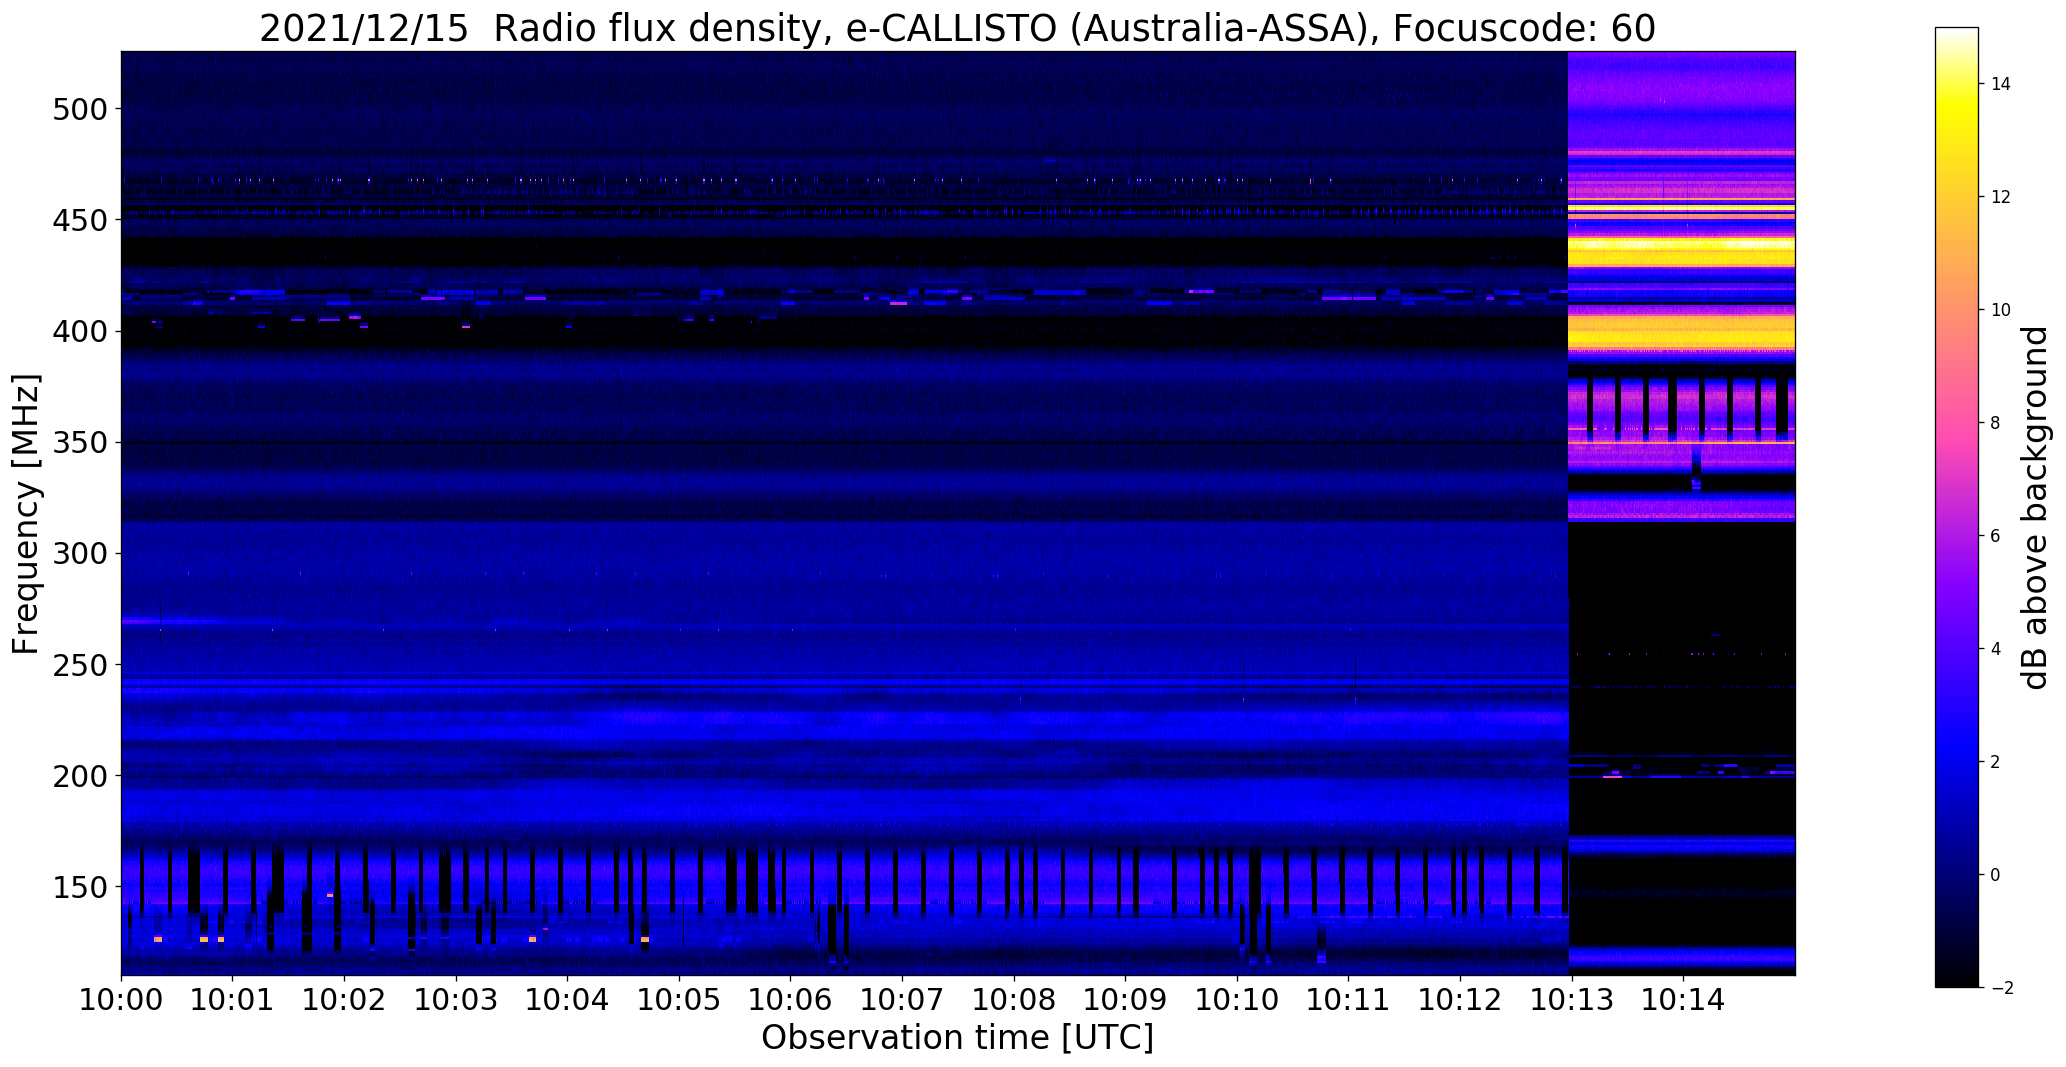Click the colorbar tick label 12
2066x1067 pixels.
(2001, 197)
